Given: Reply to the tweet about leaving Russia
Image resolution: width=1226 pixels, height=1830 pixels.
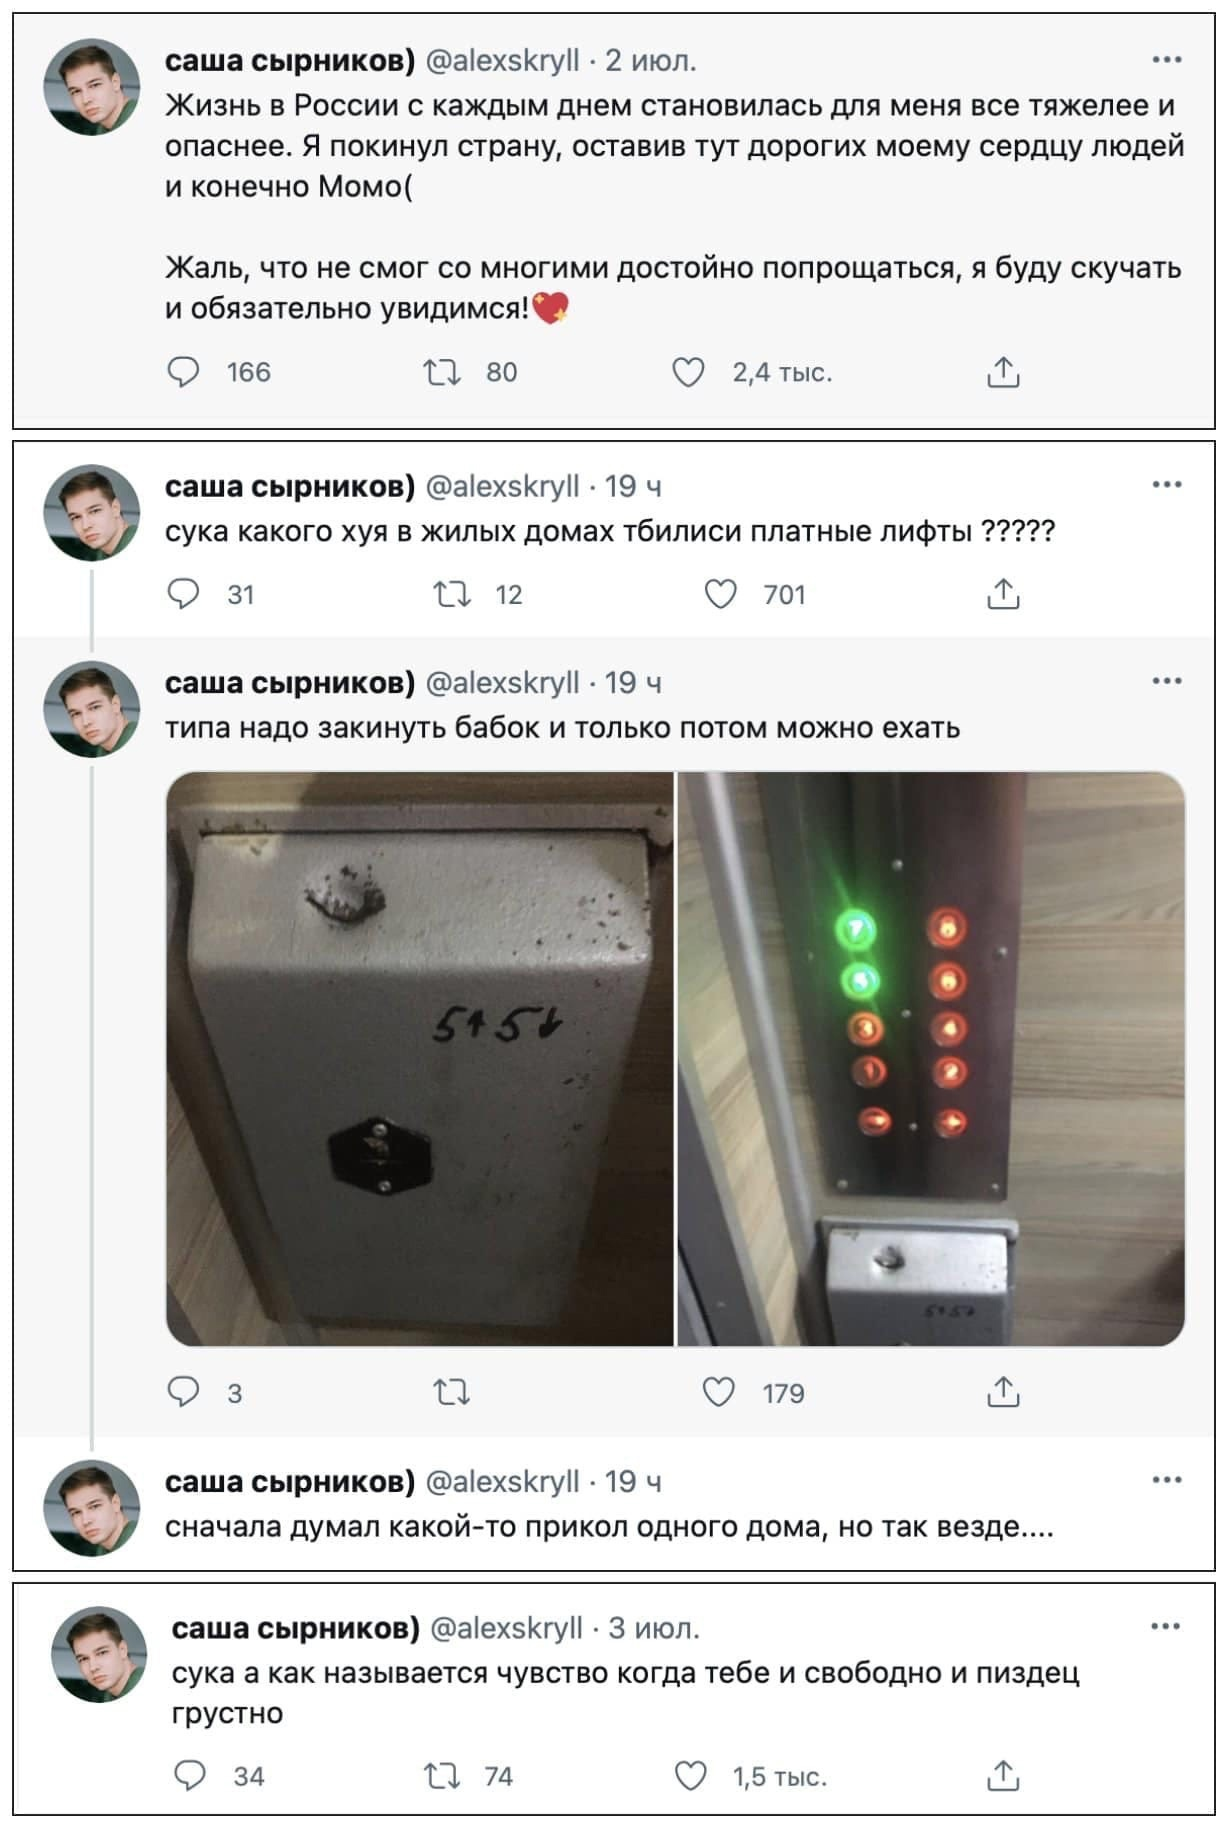Looking at the screenshot, I should [x=183, y=373].
